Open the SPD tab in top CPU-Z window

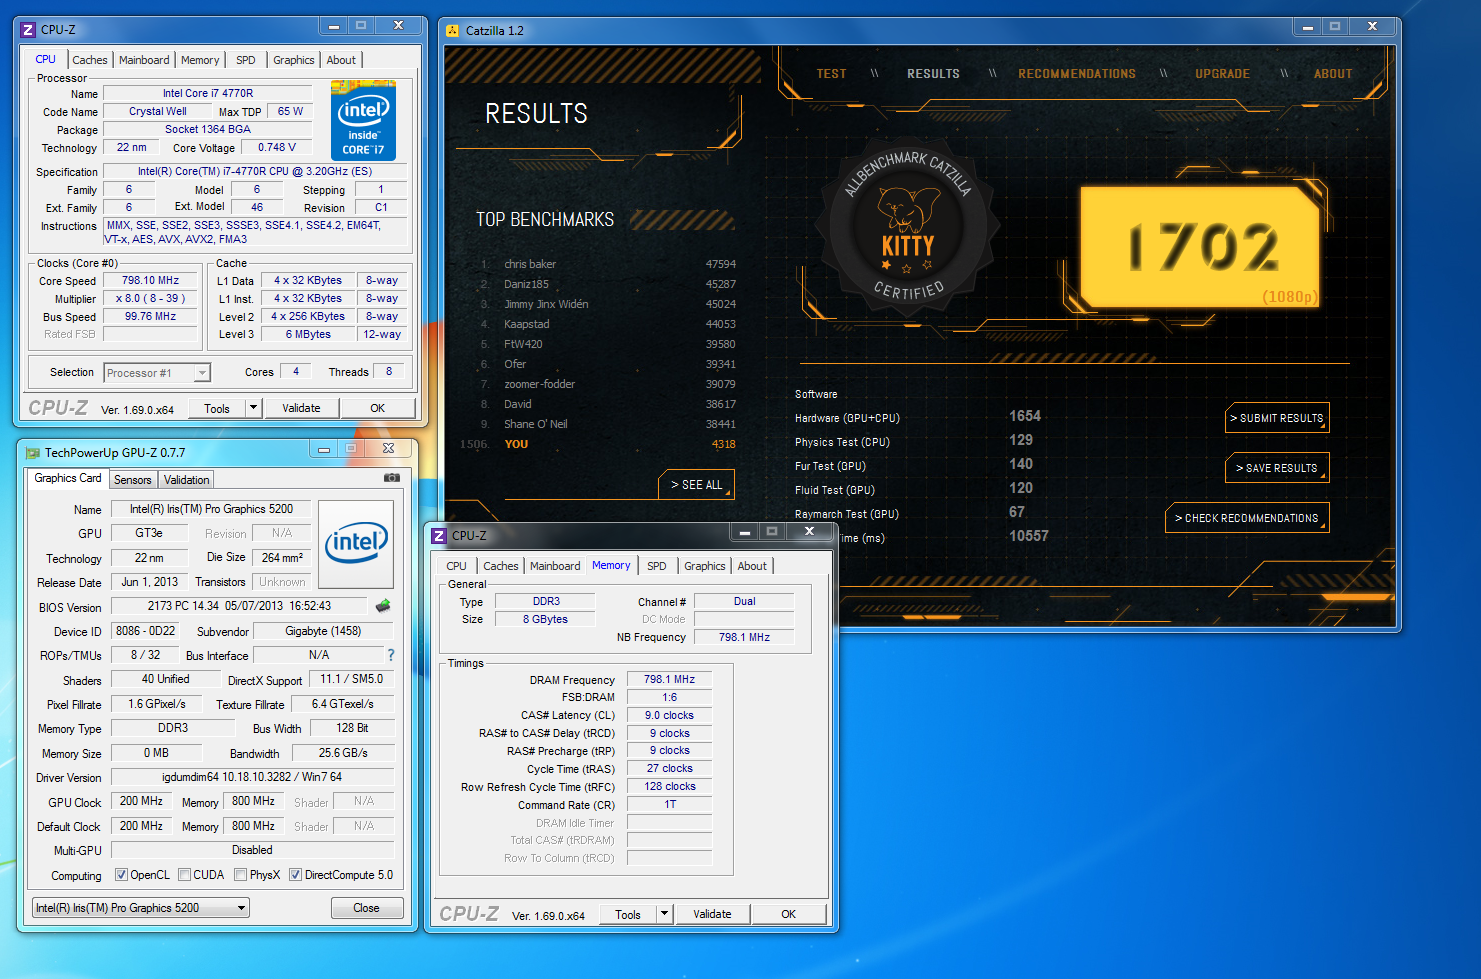(245, 60)
